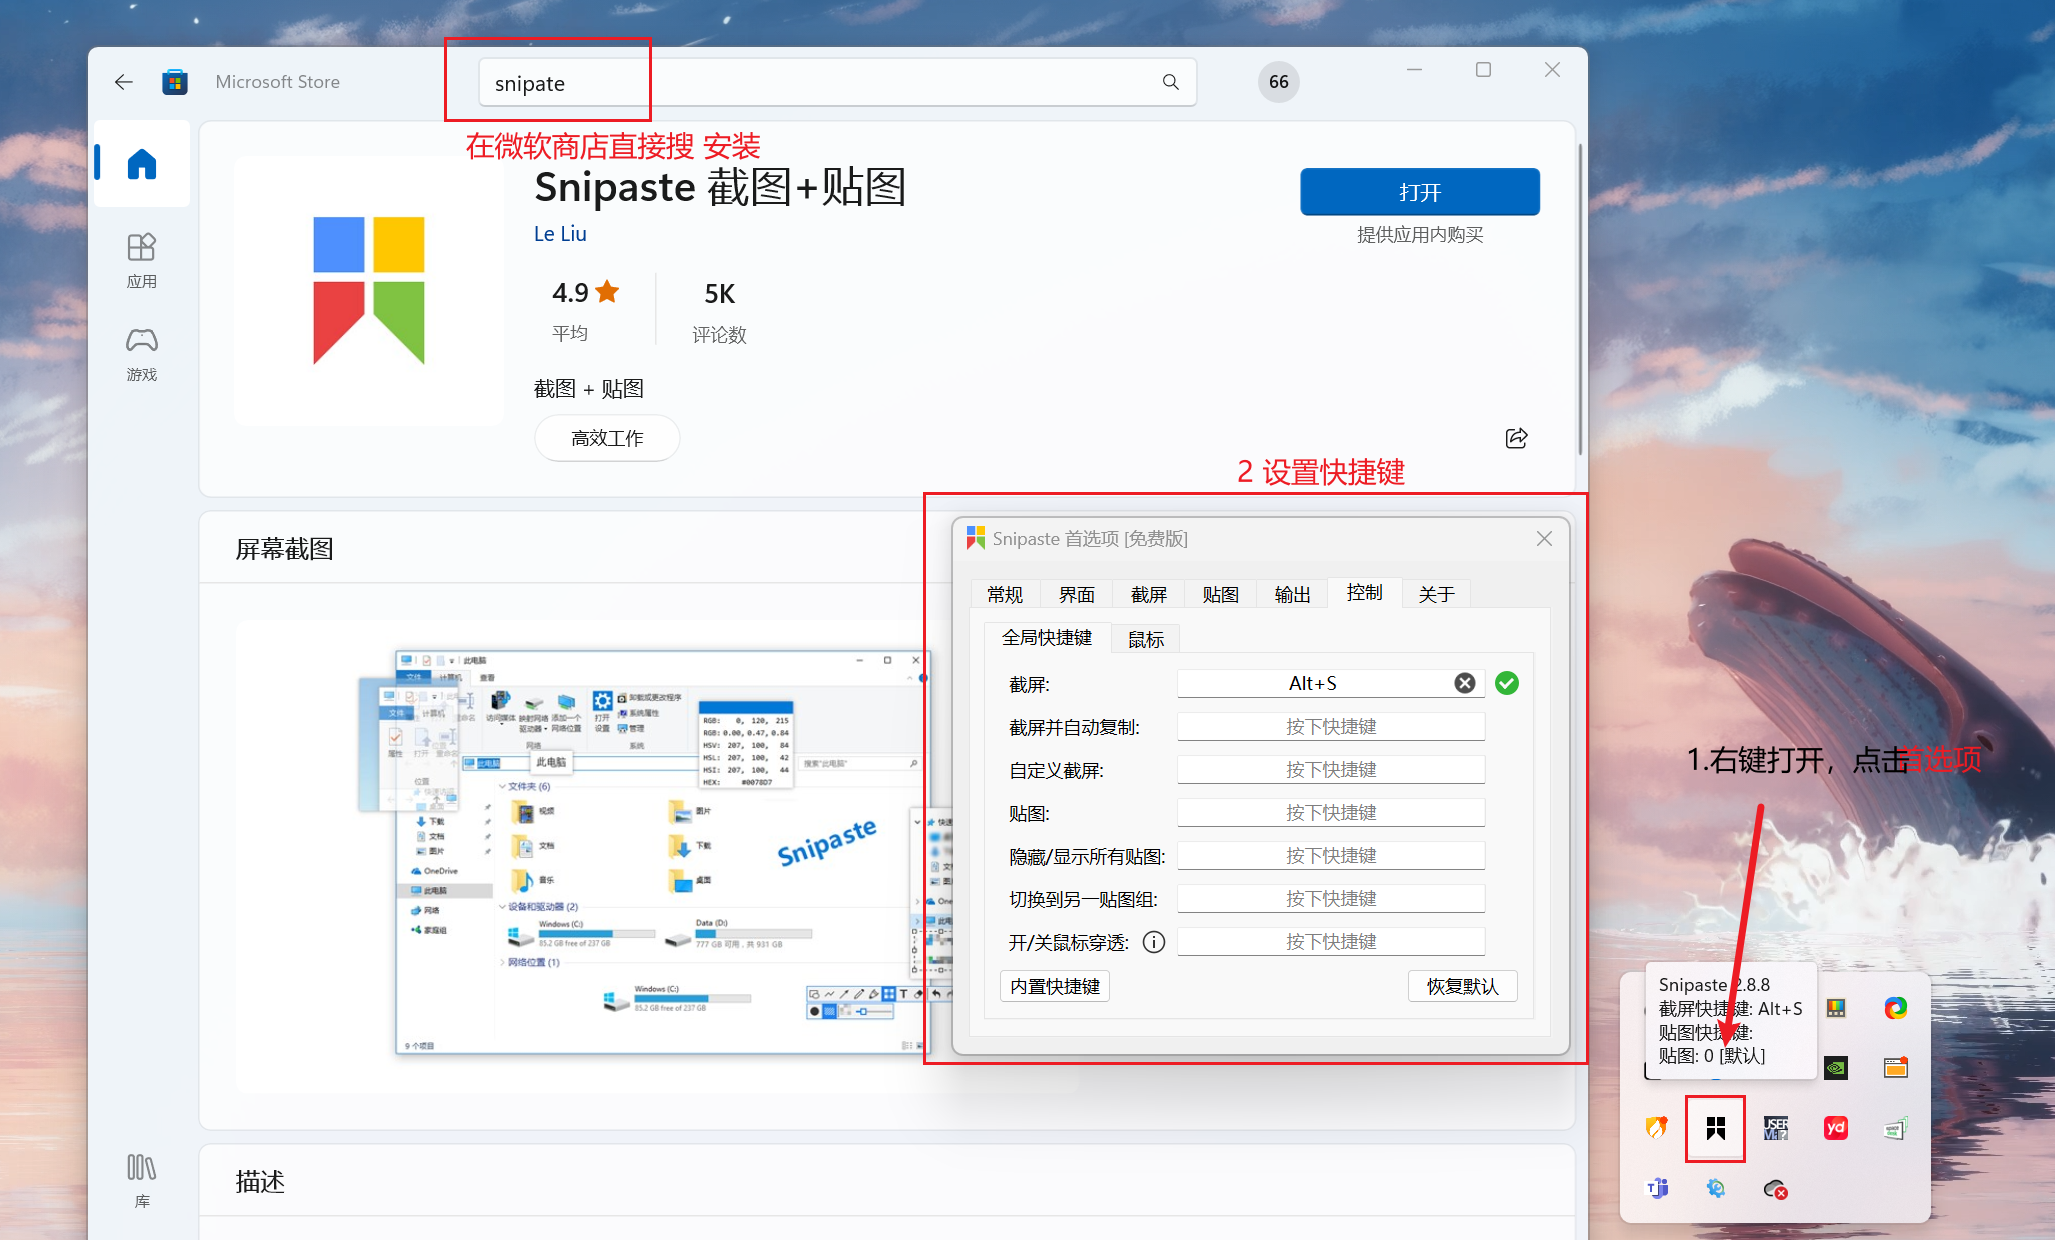Click the 自定义截屏 hotkey field
The width and height of the screenshot is (2055, 1240).
click(1331, 770)
